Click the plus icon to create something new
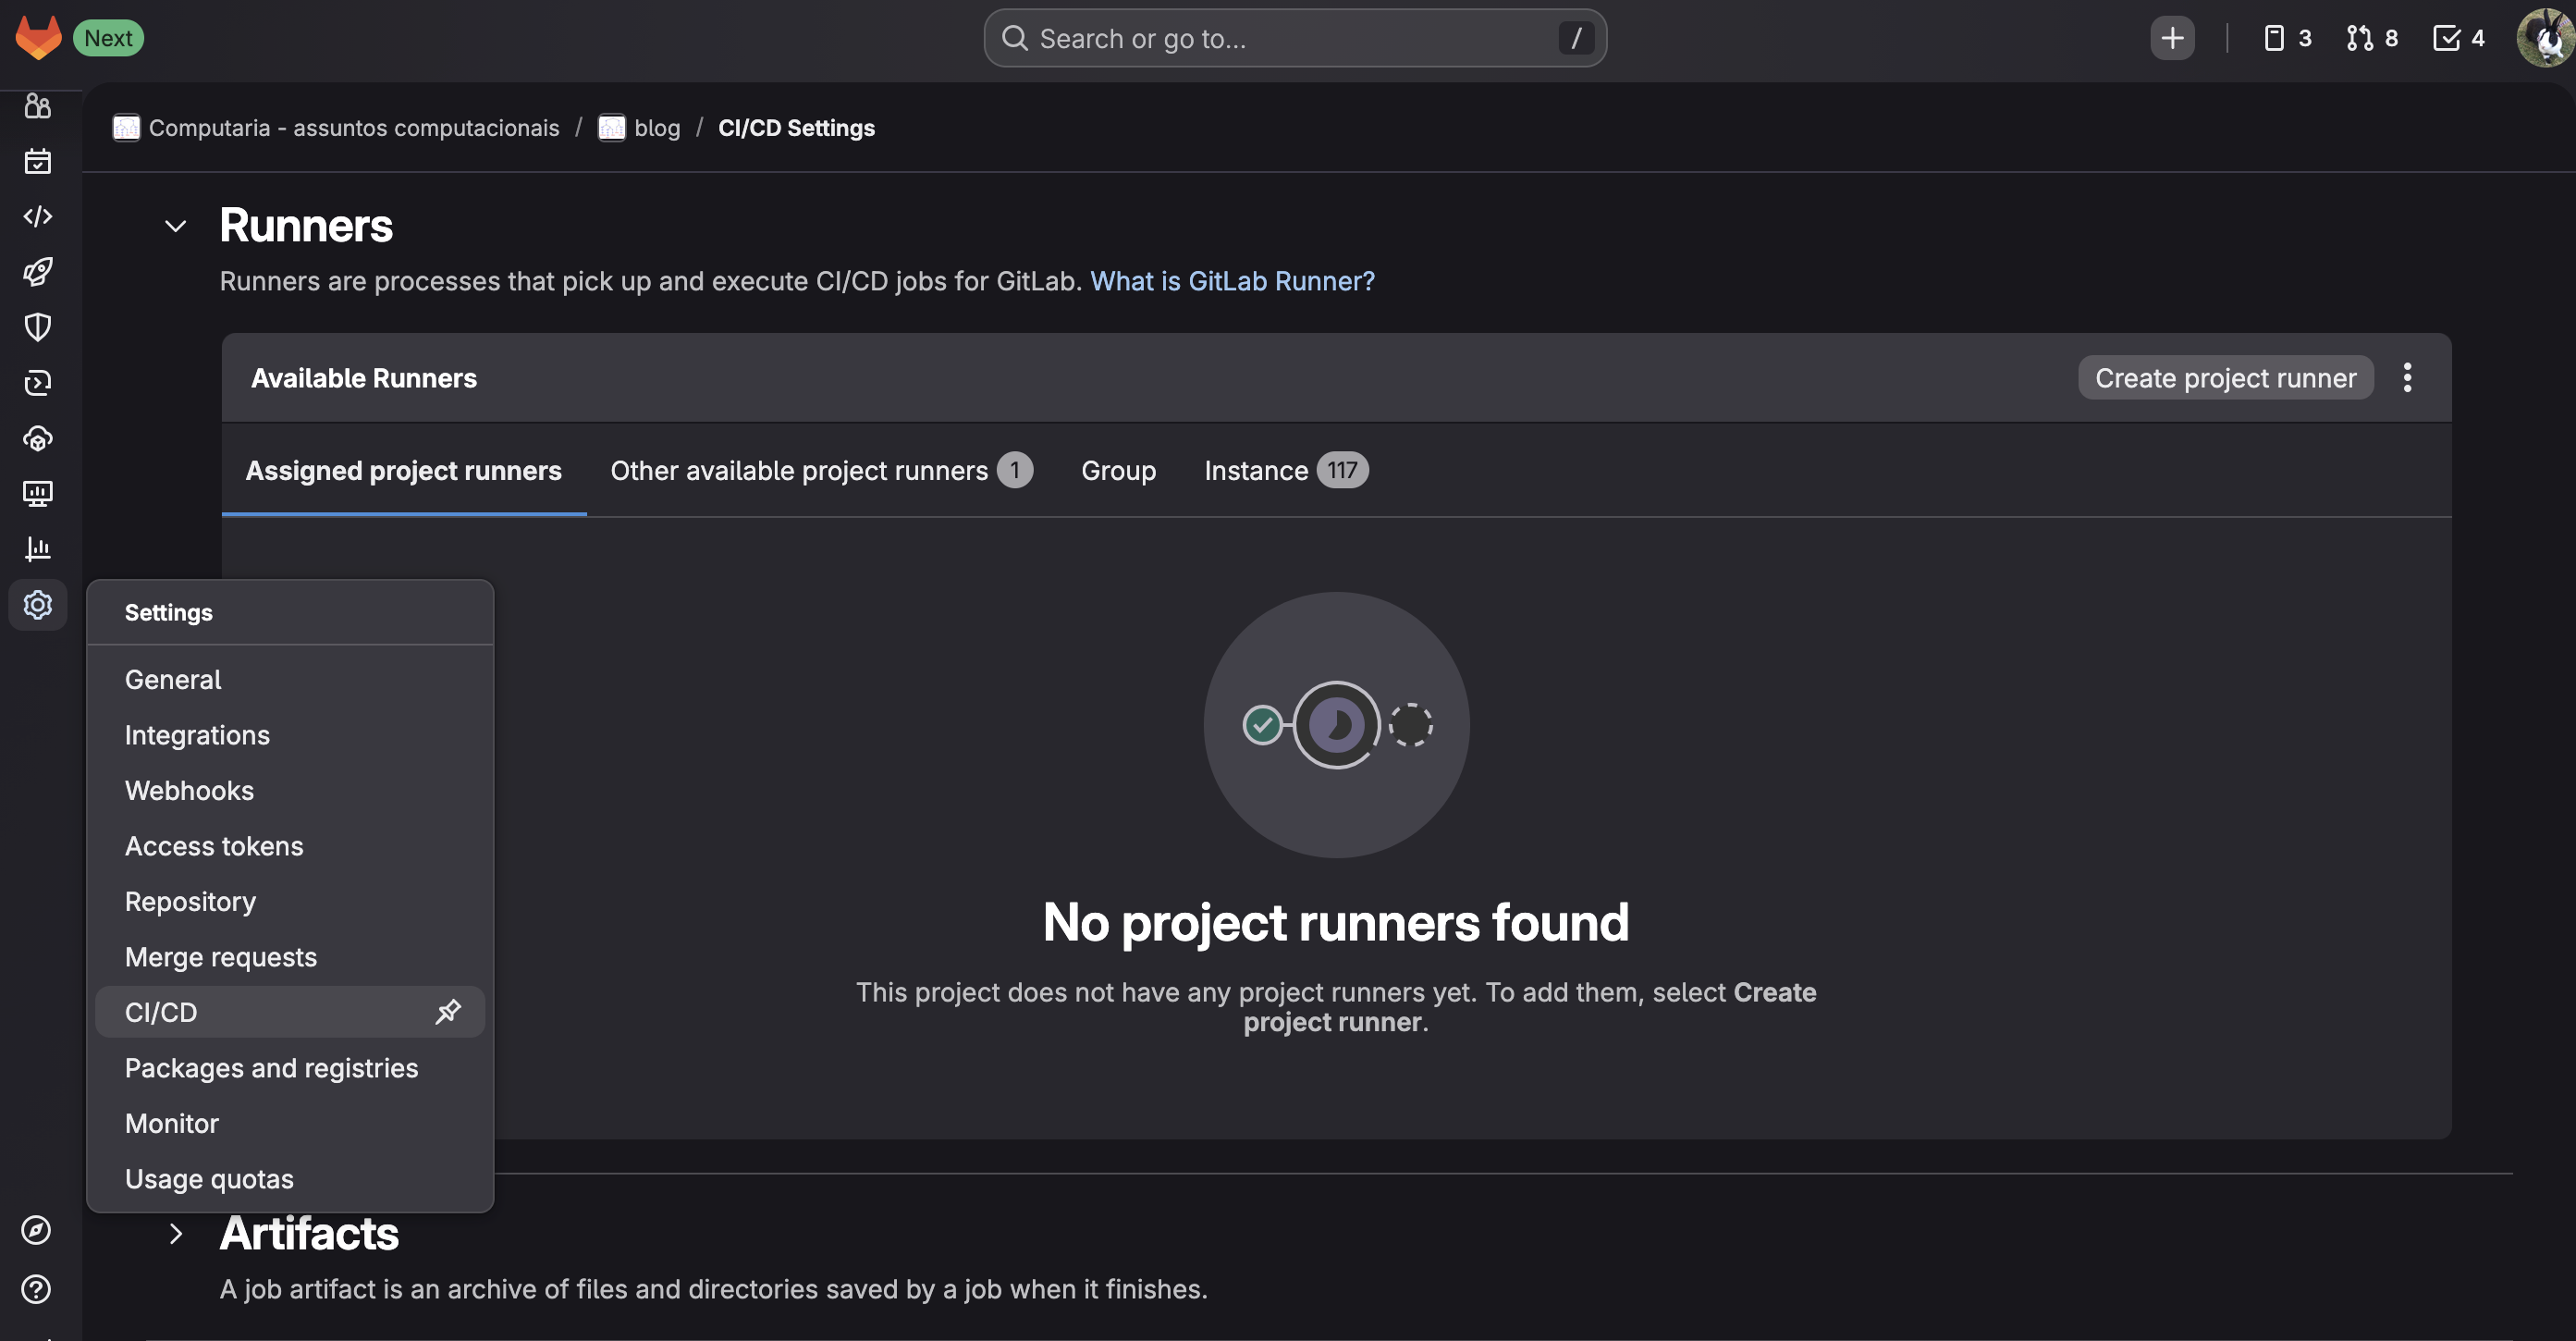2576x1341 pixels. [2172, 38]
